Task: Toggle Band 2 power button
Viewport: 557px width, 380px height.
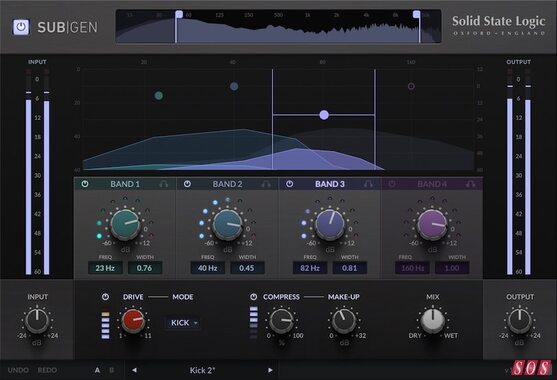Action: coord(187,184)
